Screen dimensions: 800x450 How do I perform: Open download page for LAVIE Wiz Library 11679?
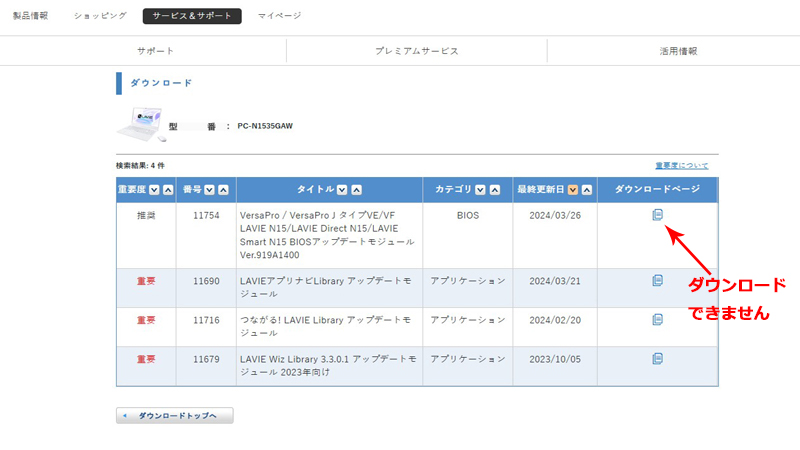pyautogui.click(x=657, y=359)
